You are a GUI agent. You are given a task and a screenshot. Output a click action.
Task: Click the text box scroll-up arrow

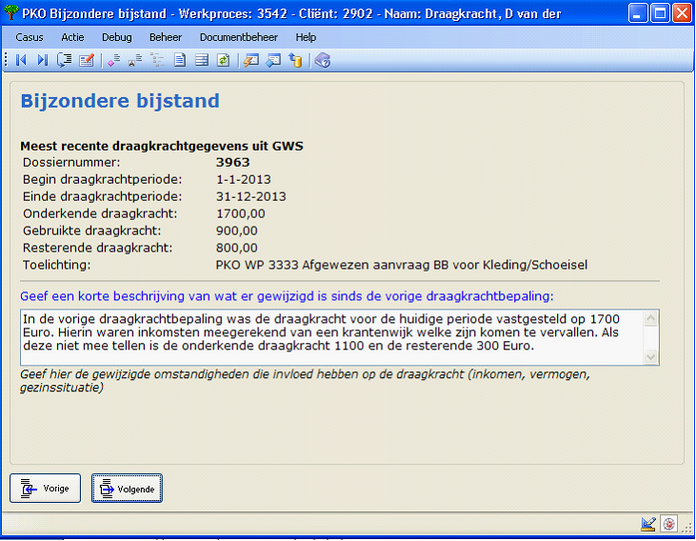coord(651,318)
